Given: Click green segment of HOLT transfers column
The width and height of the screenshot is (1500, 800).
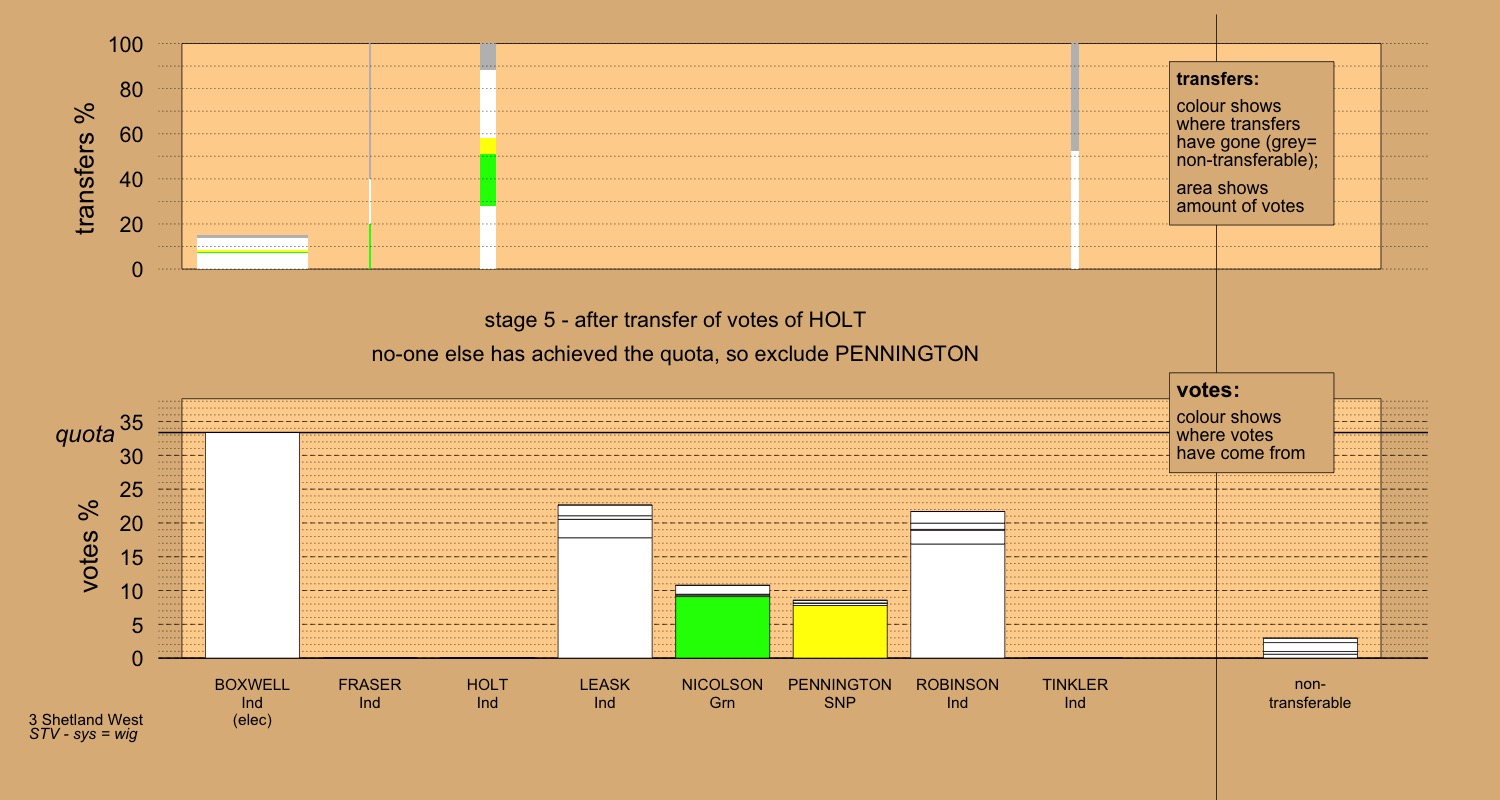Looking at the screenshot, I should pos(488,180).
